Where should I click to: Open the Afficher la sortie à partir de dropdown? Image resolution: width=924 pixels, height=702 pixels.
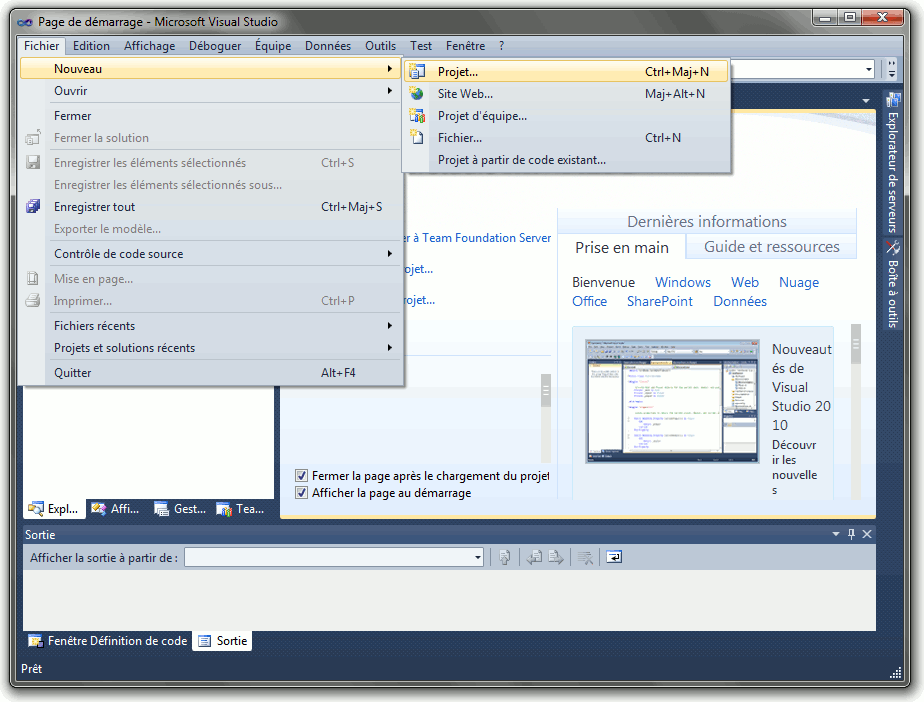477,557
